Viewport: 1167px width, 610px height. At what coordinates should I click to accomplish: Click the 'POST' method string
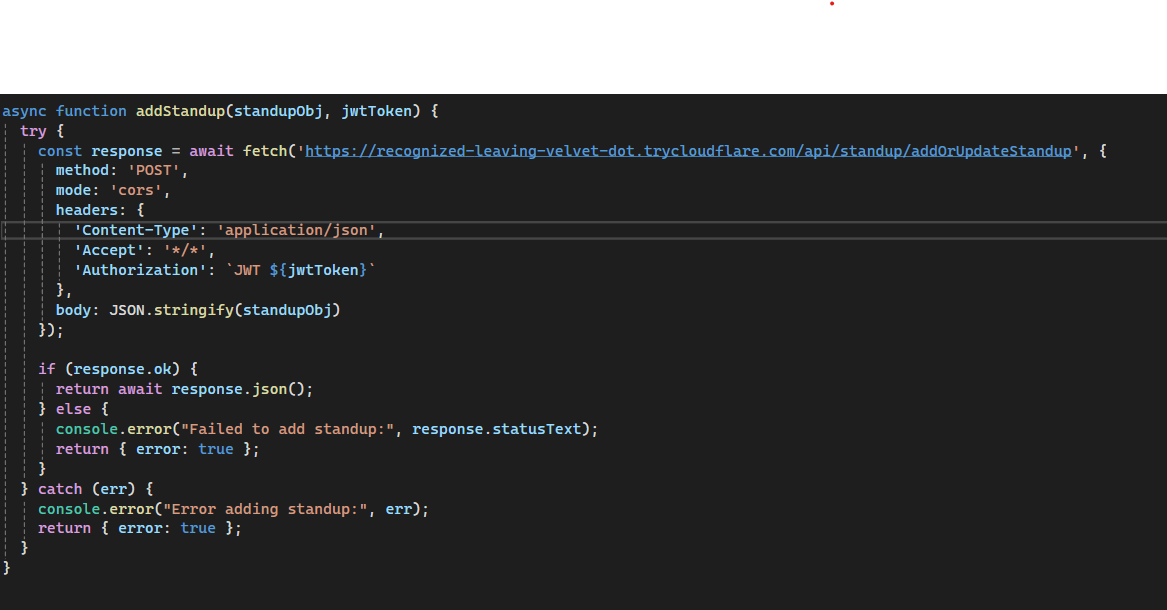click(x=153, y=170)
